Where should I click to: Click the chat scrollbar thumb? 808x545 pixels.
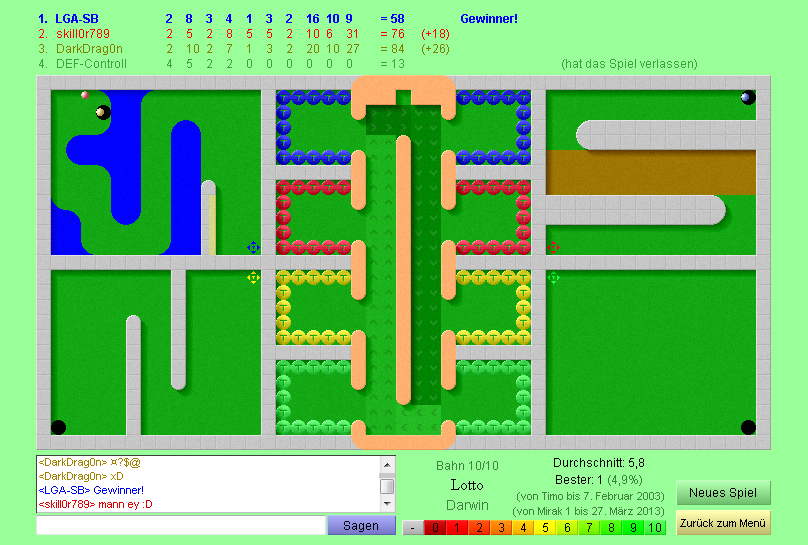[387, 486]
